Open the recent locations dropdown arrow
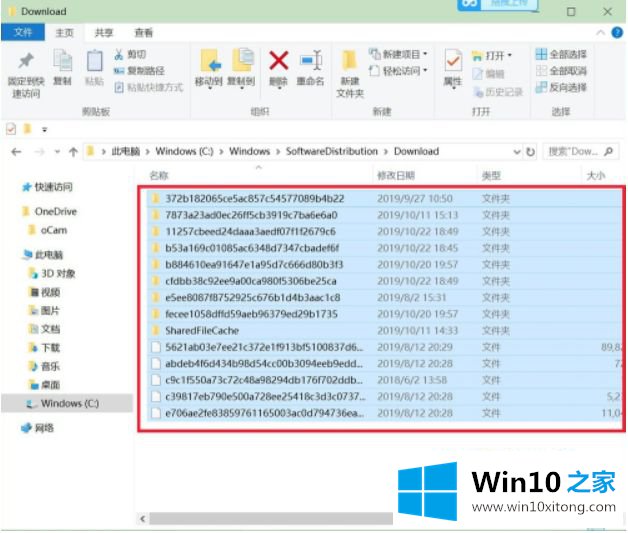The width and height of the screenshot is (628, 533). point(57,152)
